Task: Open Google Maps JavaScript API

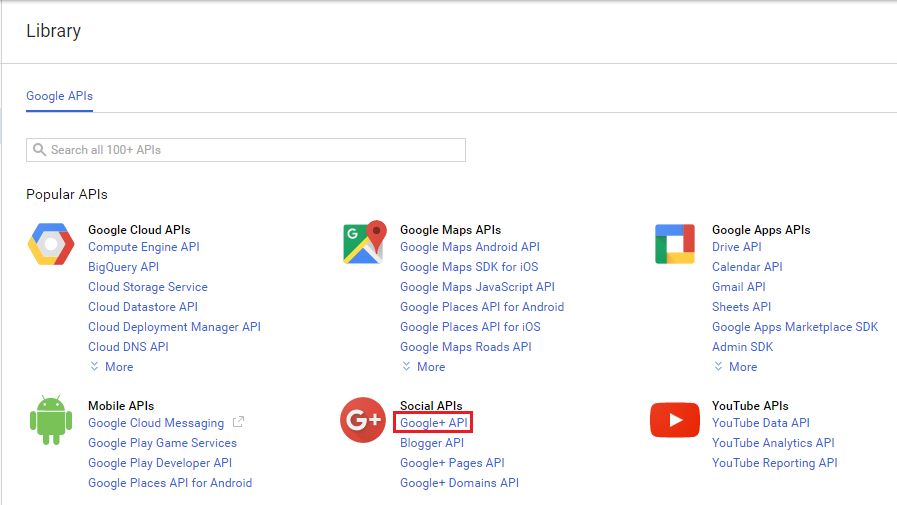Action: tap(477, 287)
